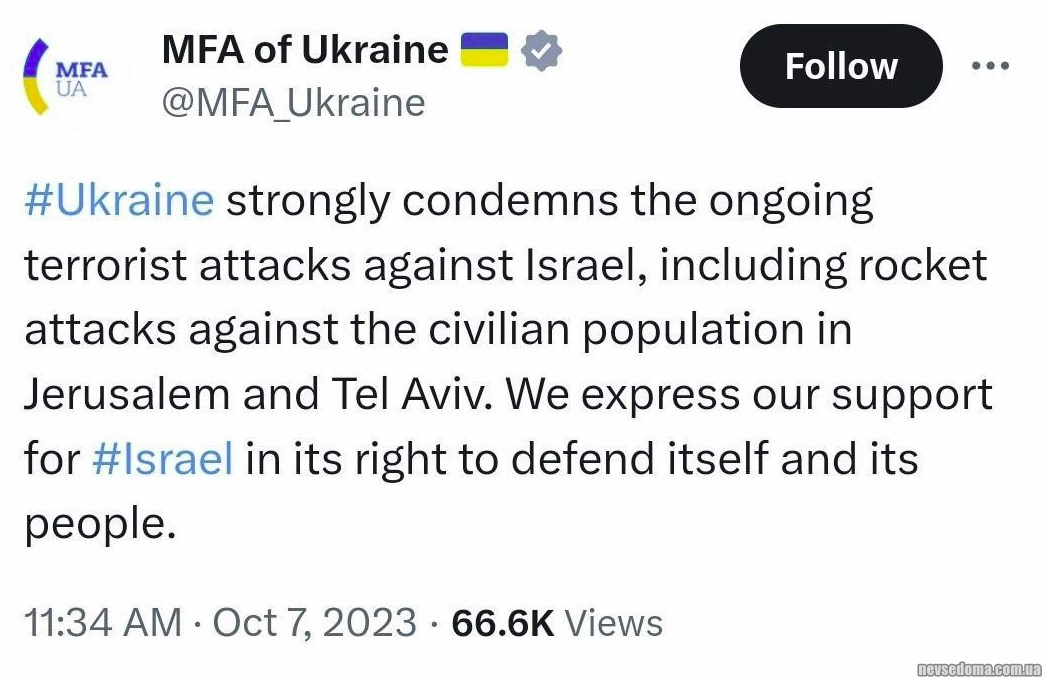Click the Ukraine flag emoji beside name
This screenshot has width=1043, height=678.
pyautogui.click(x=485, y=49)
